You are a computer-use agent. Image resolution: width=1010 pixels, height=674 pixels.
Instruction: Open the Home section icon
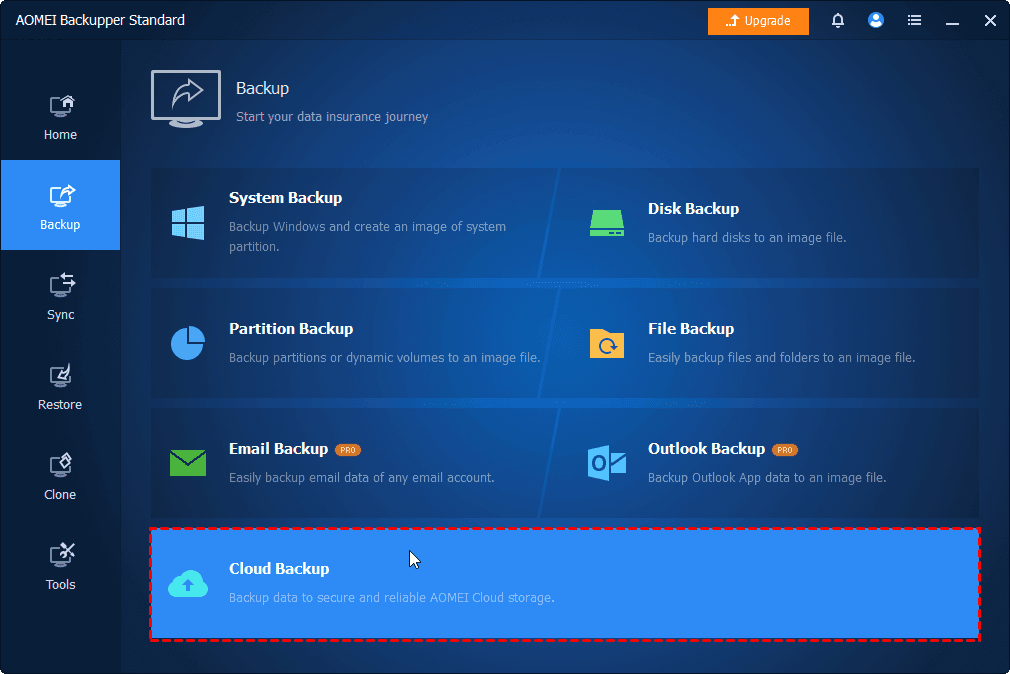[x=62, y=106]
